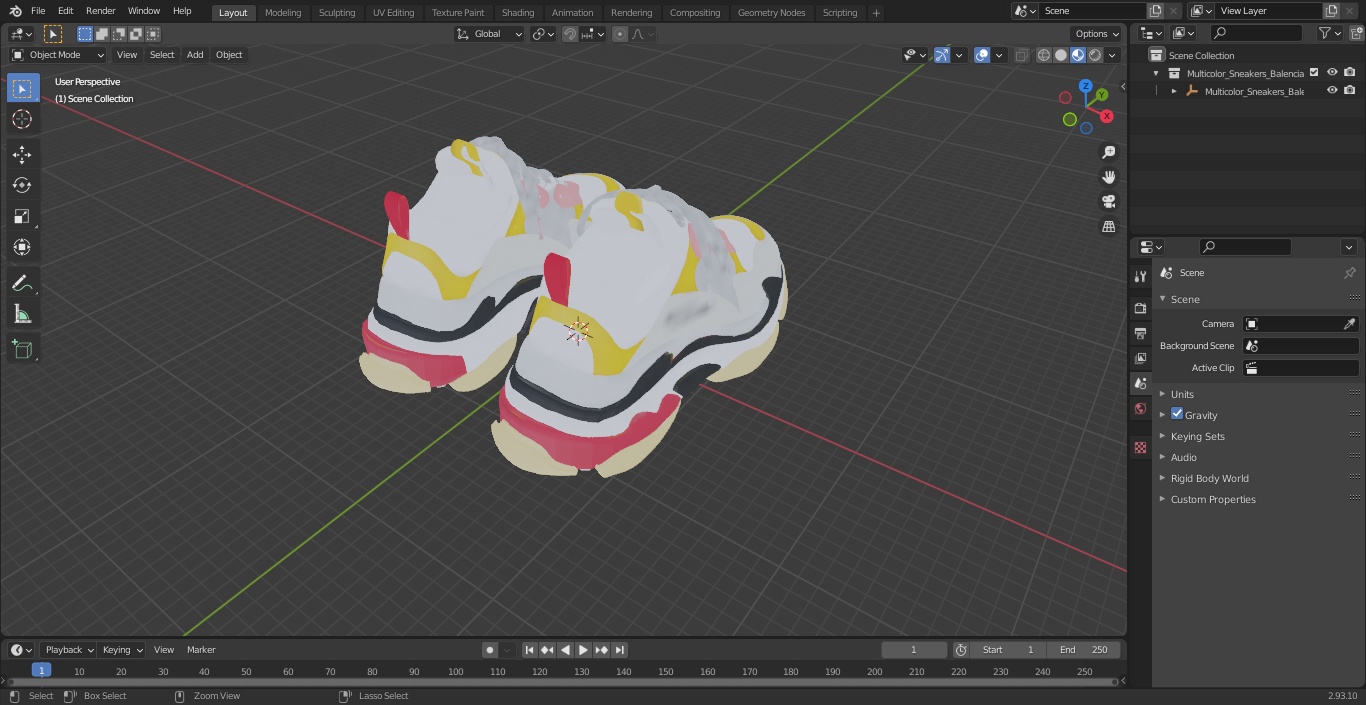
Task: Collapse the Multicolor_Sneakers_Balencia collection
Action: 1156,73
